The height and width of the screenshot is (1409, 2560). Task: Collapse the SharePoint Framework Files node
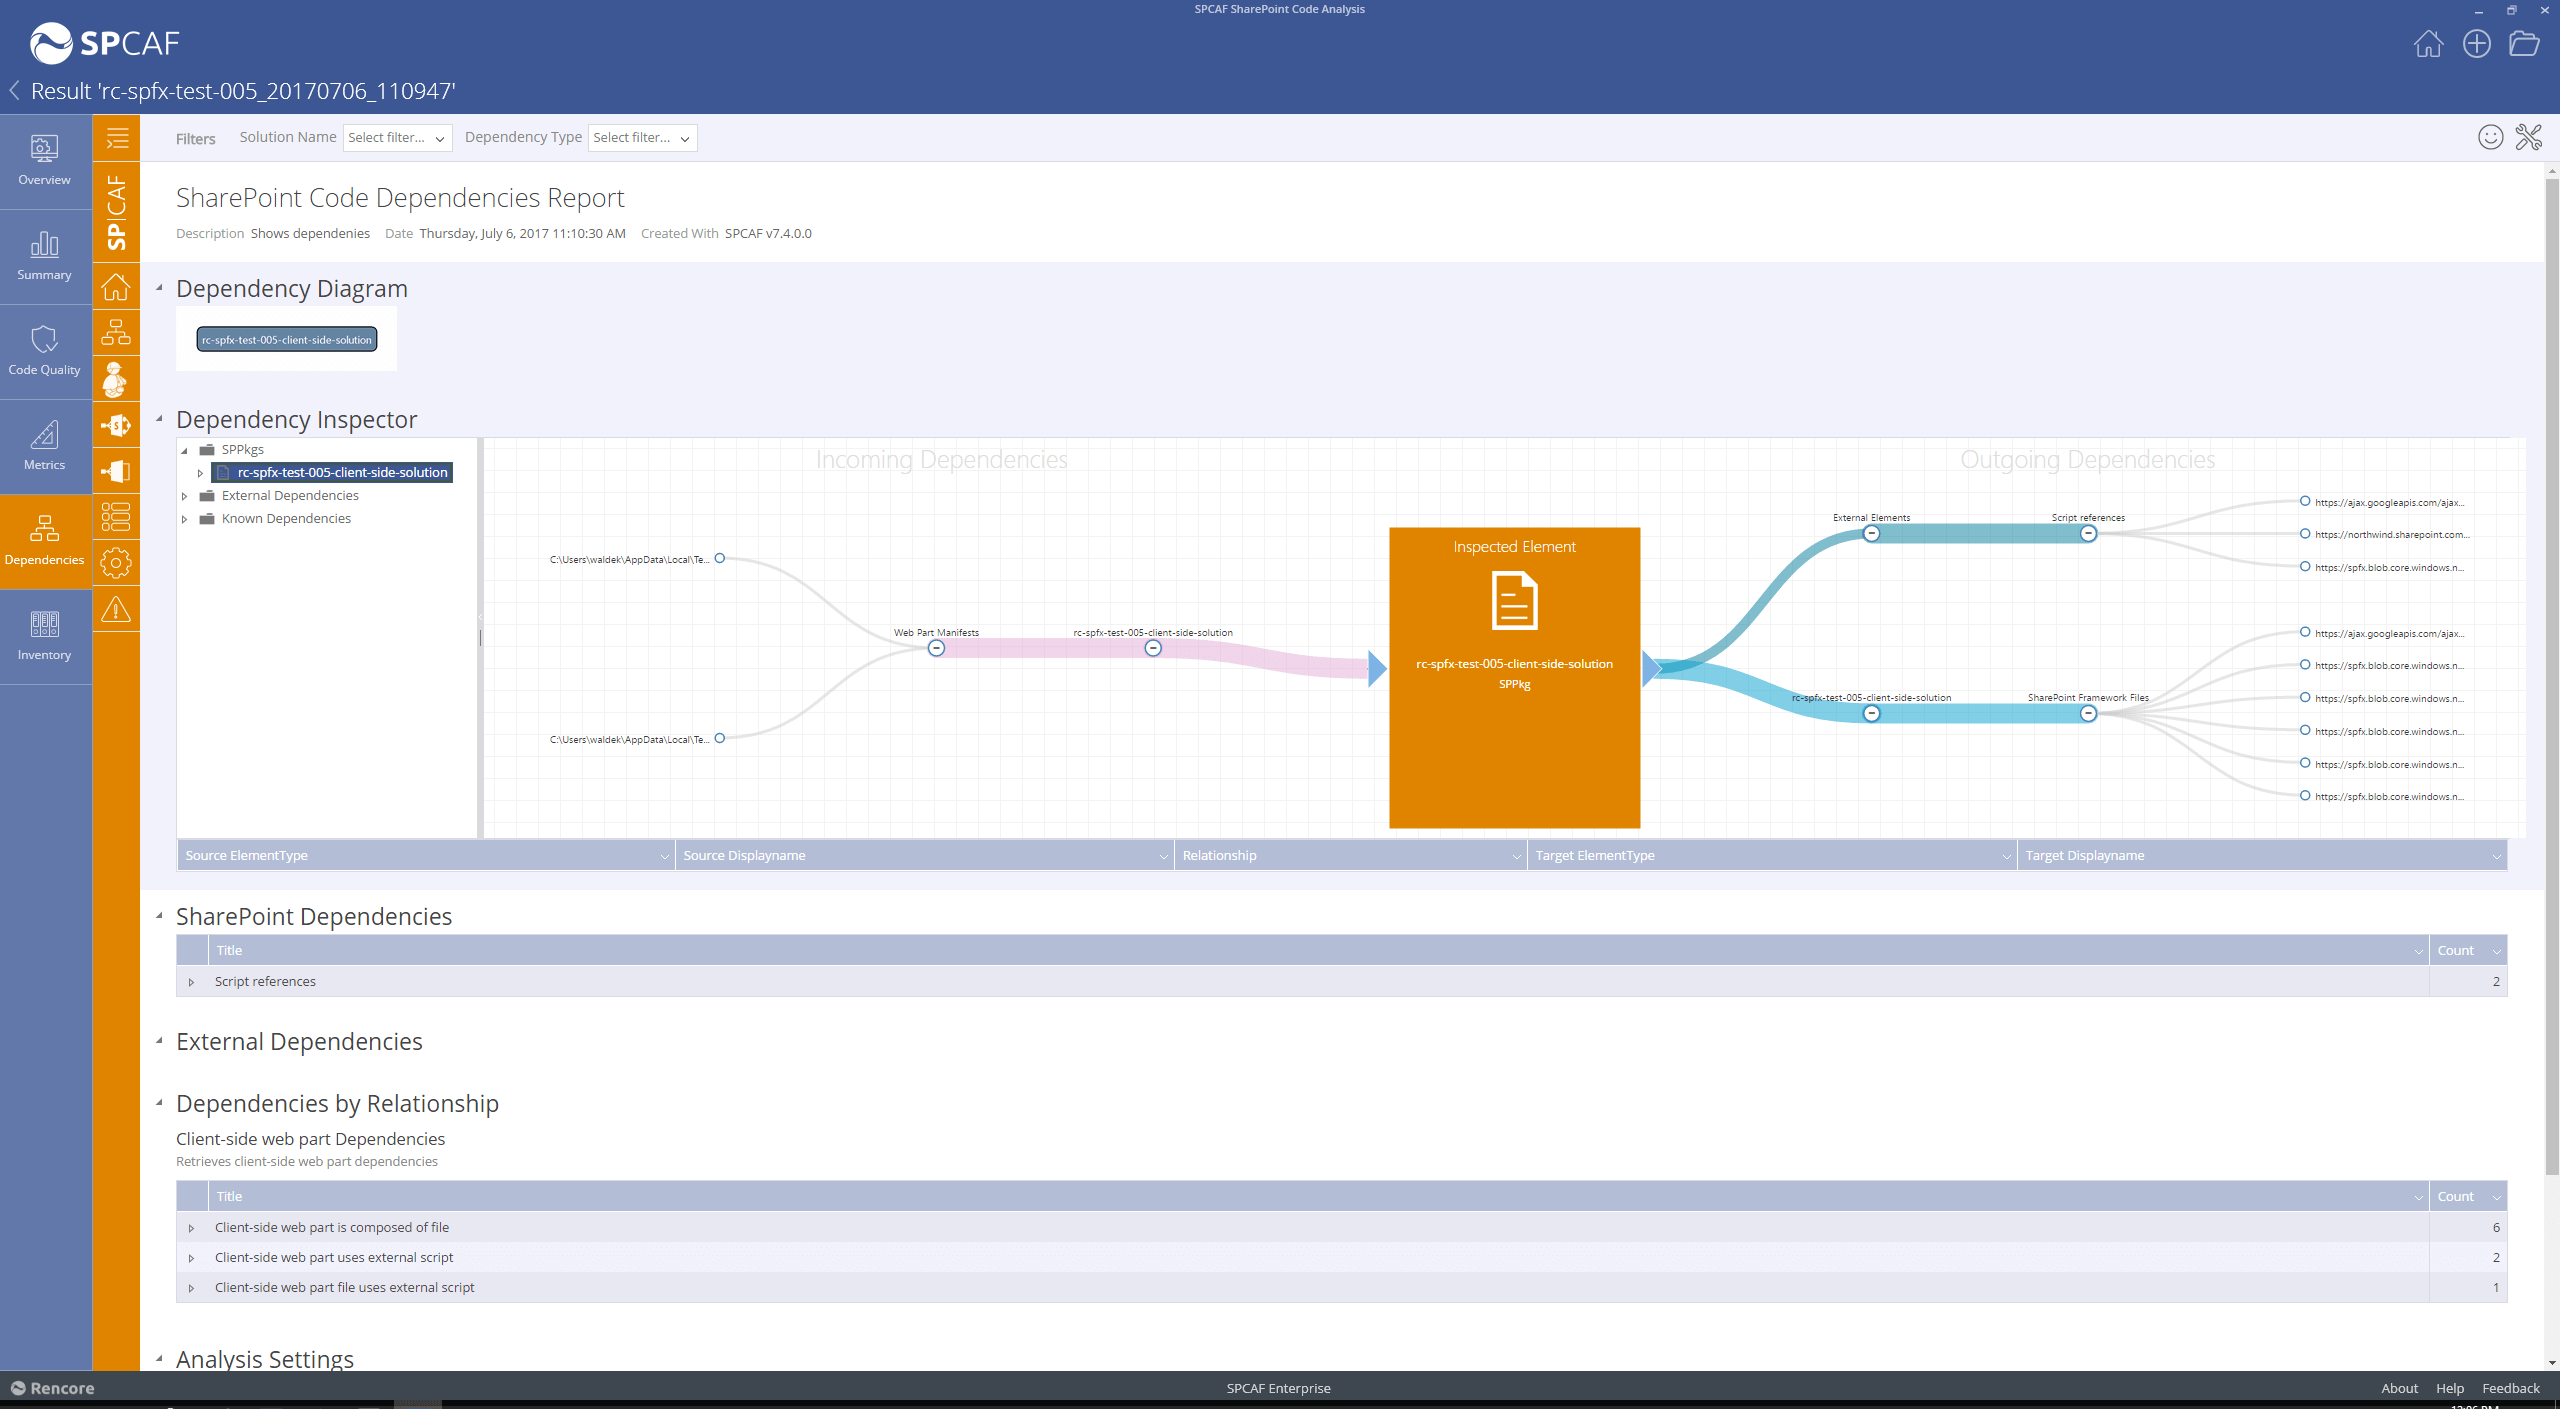coord(2088,714)
